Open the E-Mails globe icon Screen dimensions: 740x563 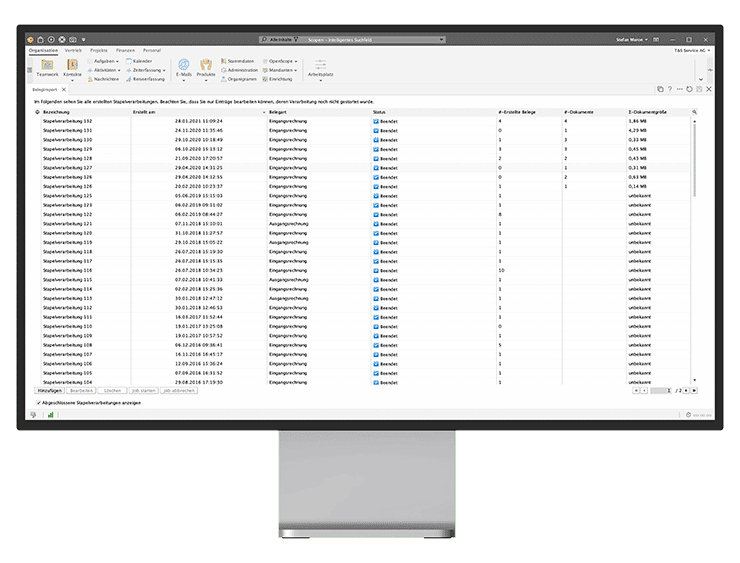click(x=184, y=65)
